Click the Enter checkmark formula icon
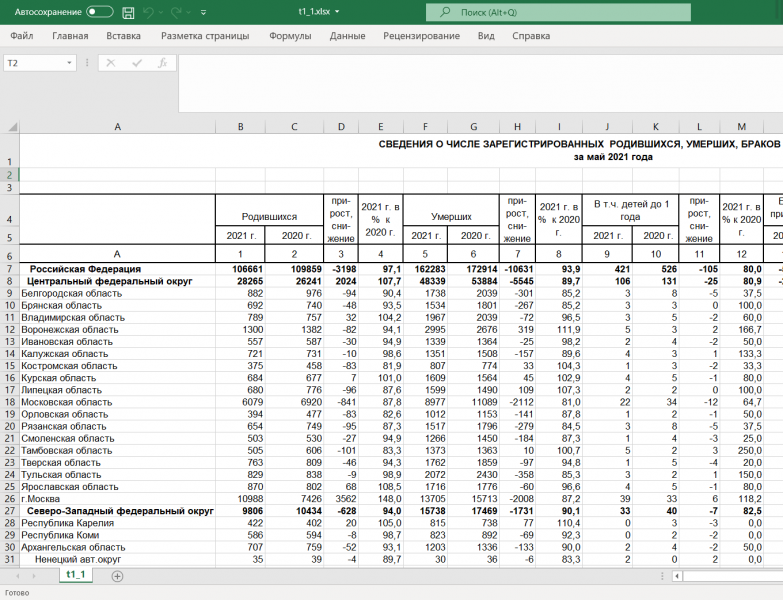Screen dimensions: 783x600 pos(137,63)
